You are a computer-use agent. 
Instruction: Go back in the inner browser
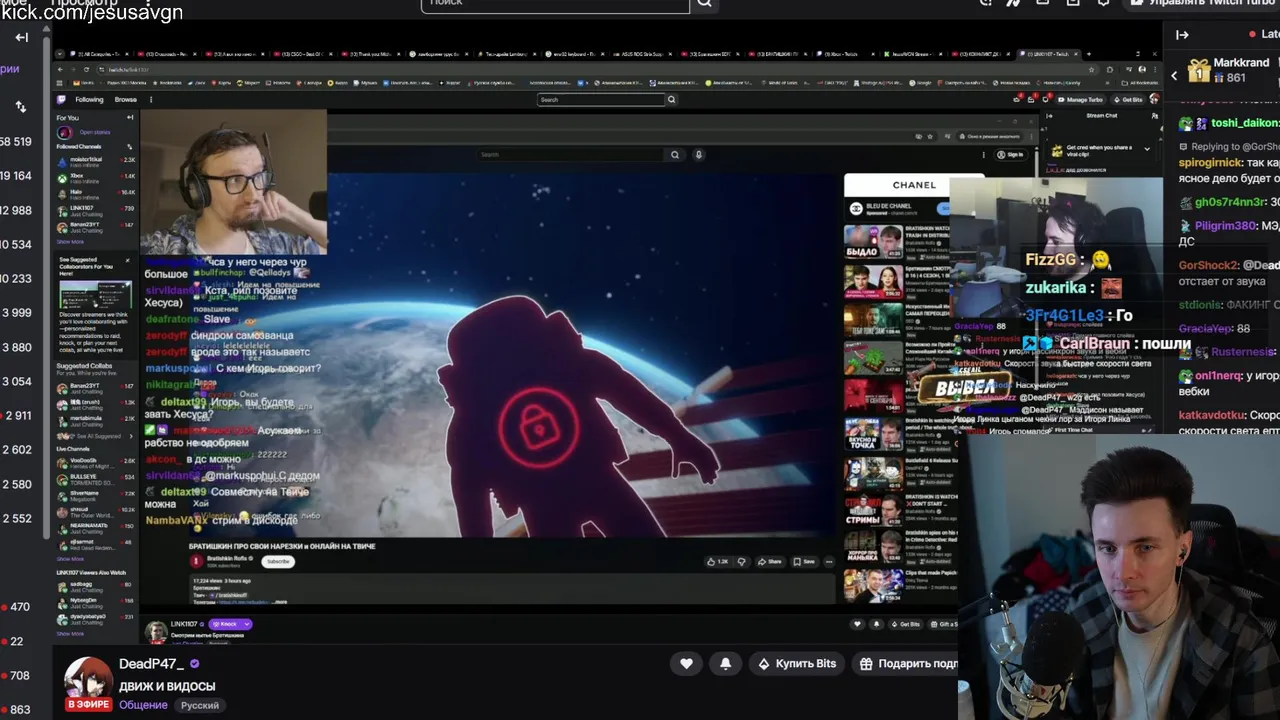click(62, 70)
